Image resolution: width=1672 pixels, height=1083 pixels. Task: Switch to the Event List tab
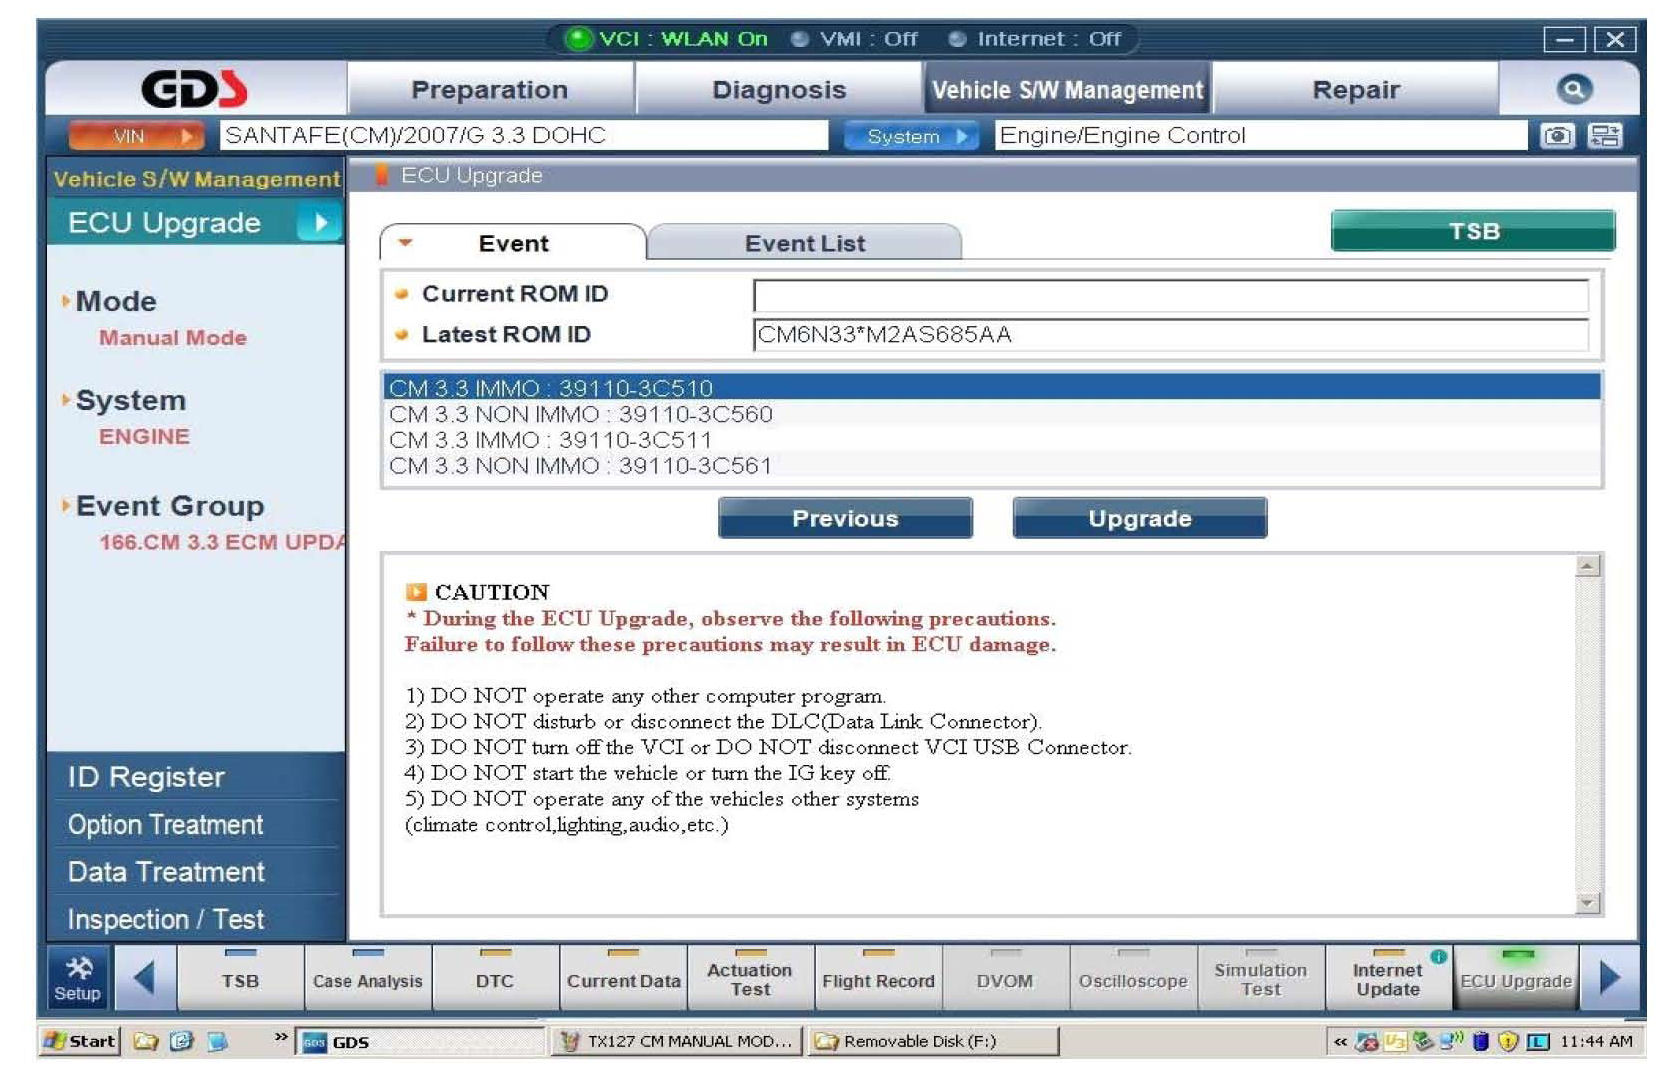(804, 243)
